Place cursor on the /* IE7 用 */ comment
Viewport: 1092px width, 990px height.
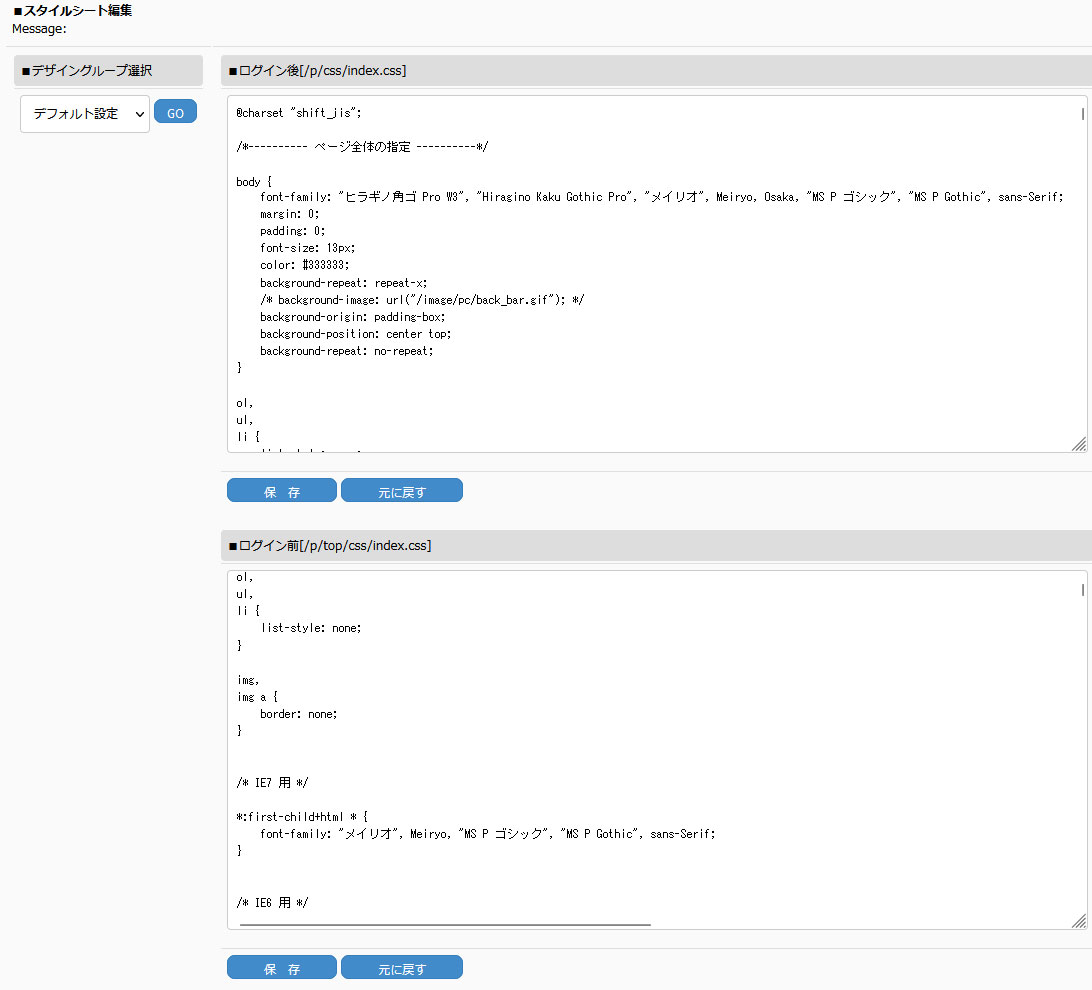(x=272, y=782)
